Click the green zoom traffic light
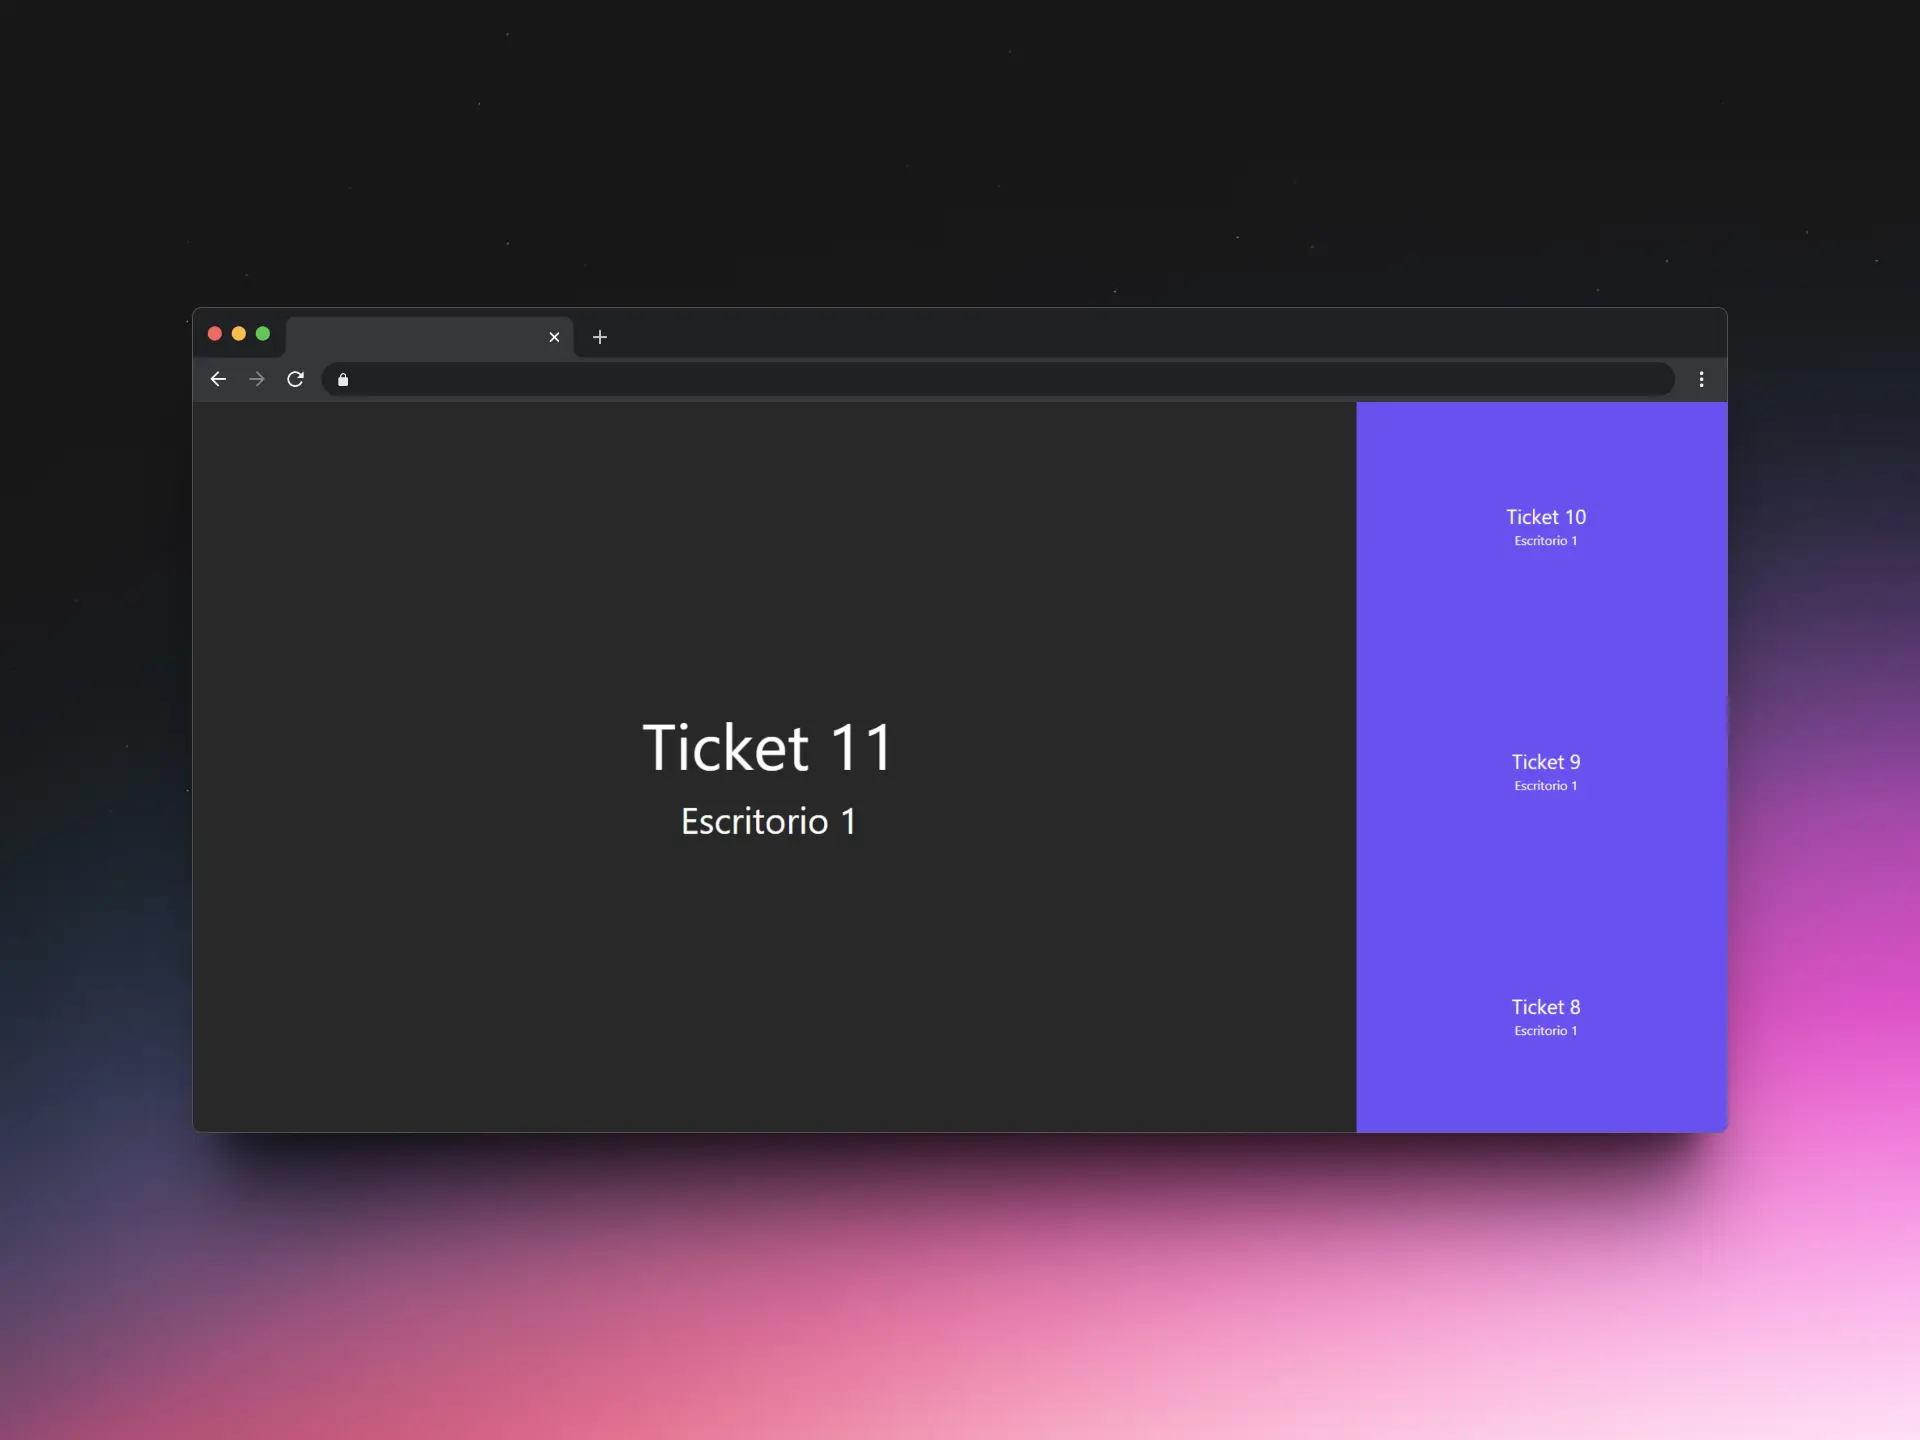1920x1440 pixels. click(262, 333)
